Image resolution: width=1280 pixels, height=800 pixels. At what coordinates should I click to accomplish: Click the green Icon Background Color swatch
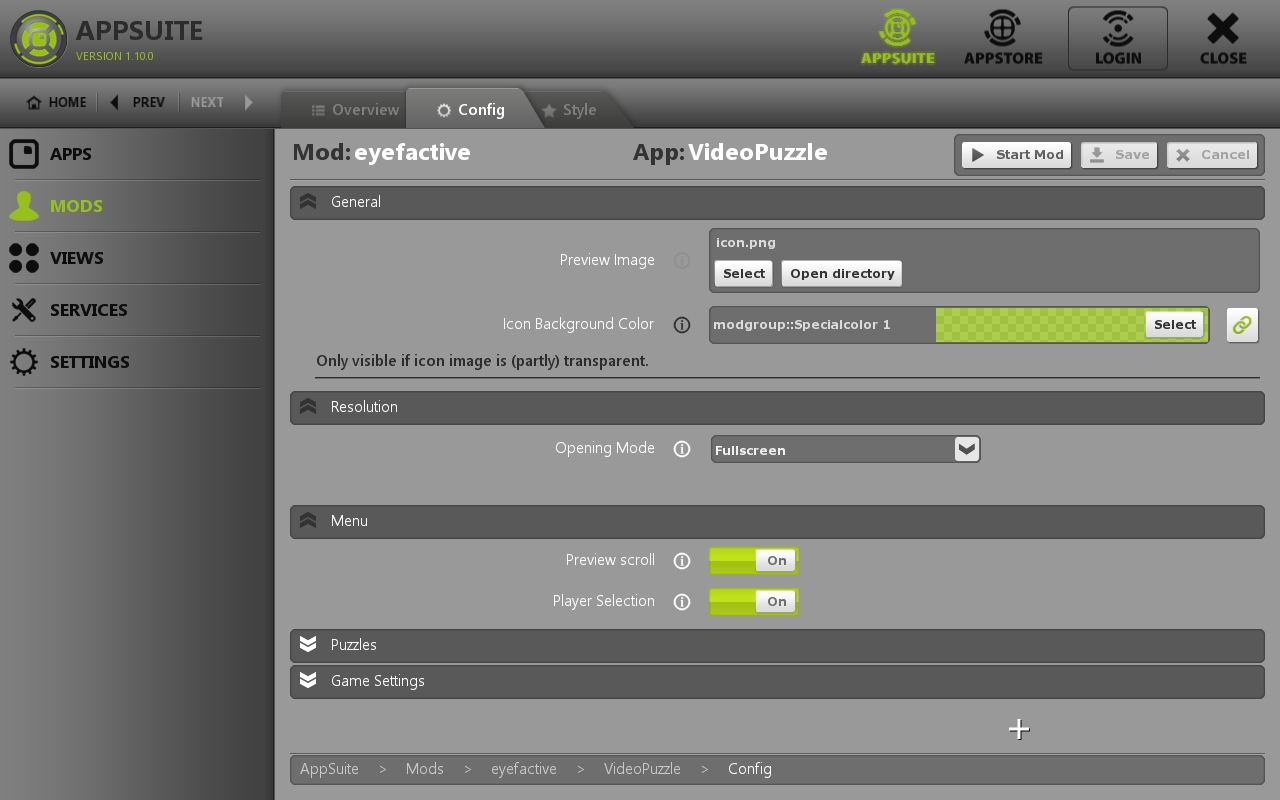pyautogui.click(x=1040, y=325)
